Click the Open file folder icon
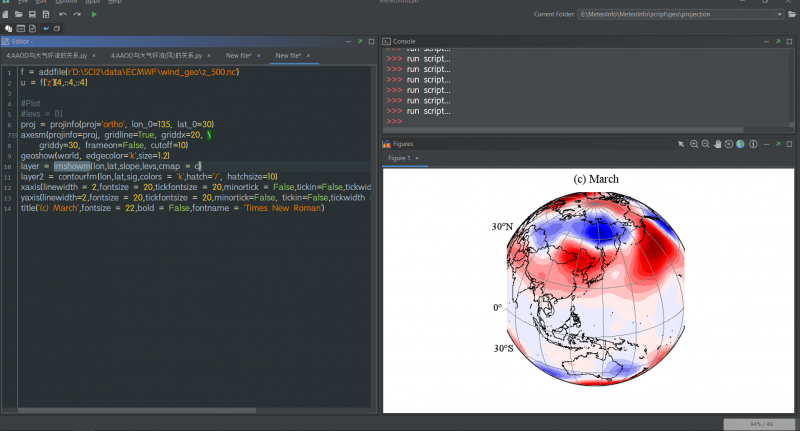 pos(20,15)
